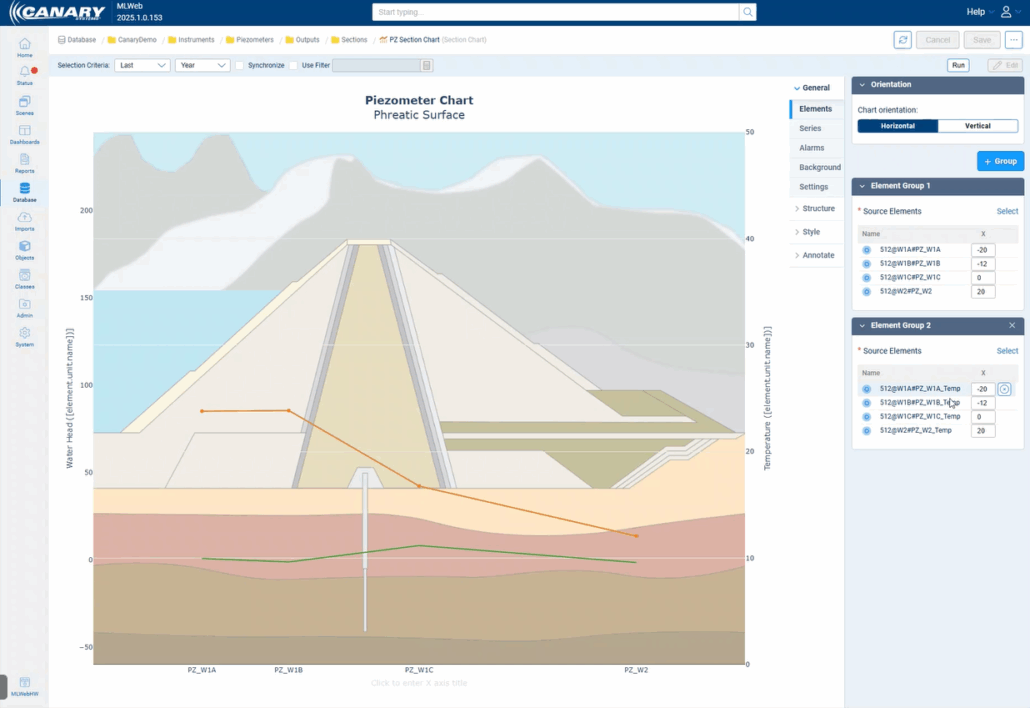
Task: Click the orange line point at PZ_W1C
Action: point(419,487)
